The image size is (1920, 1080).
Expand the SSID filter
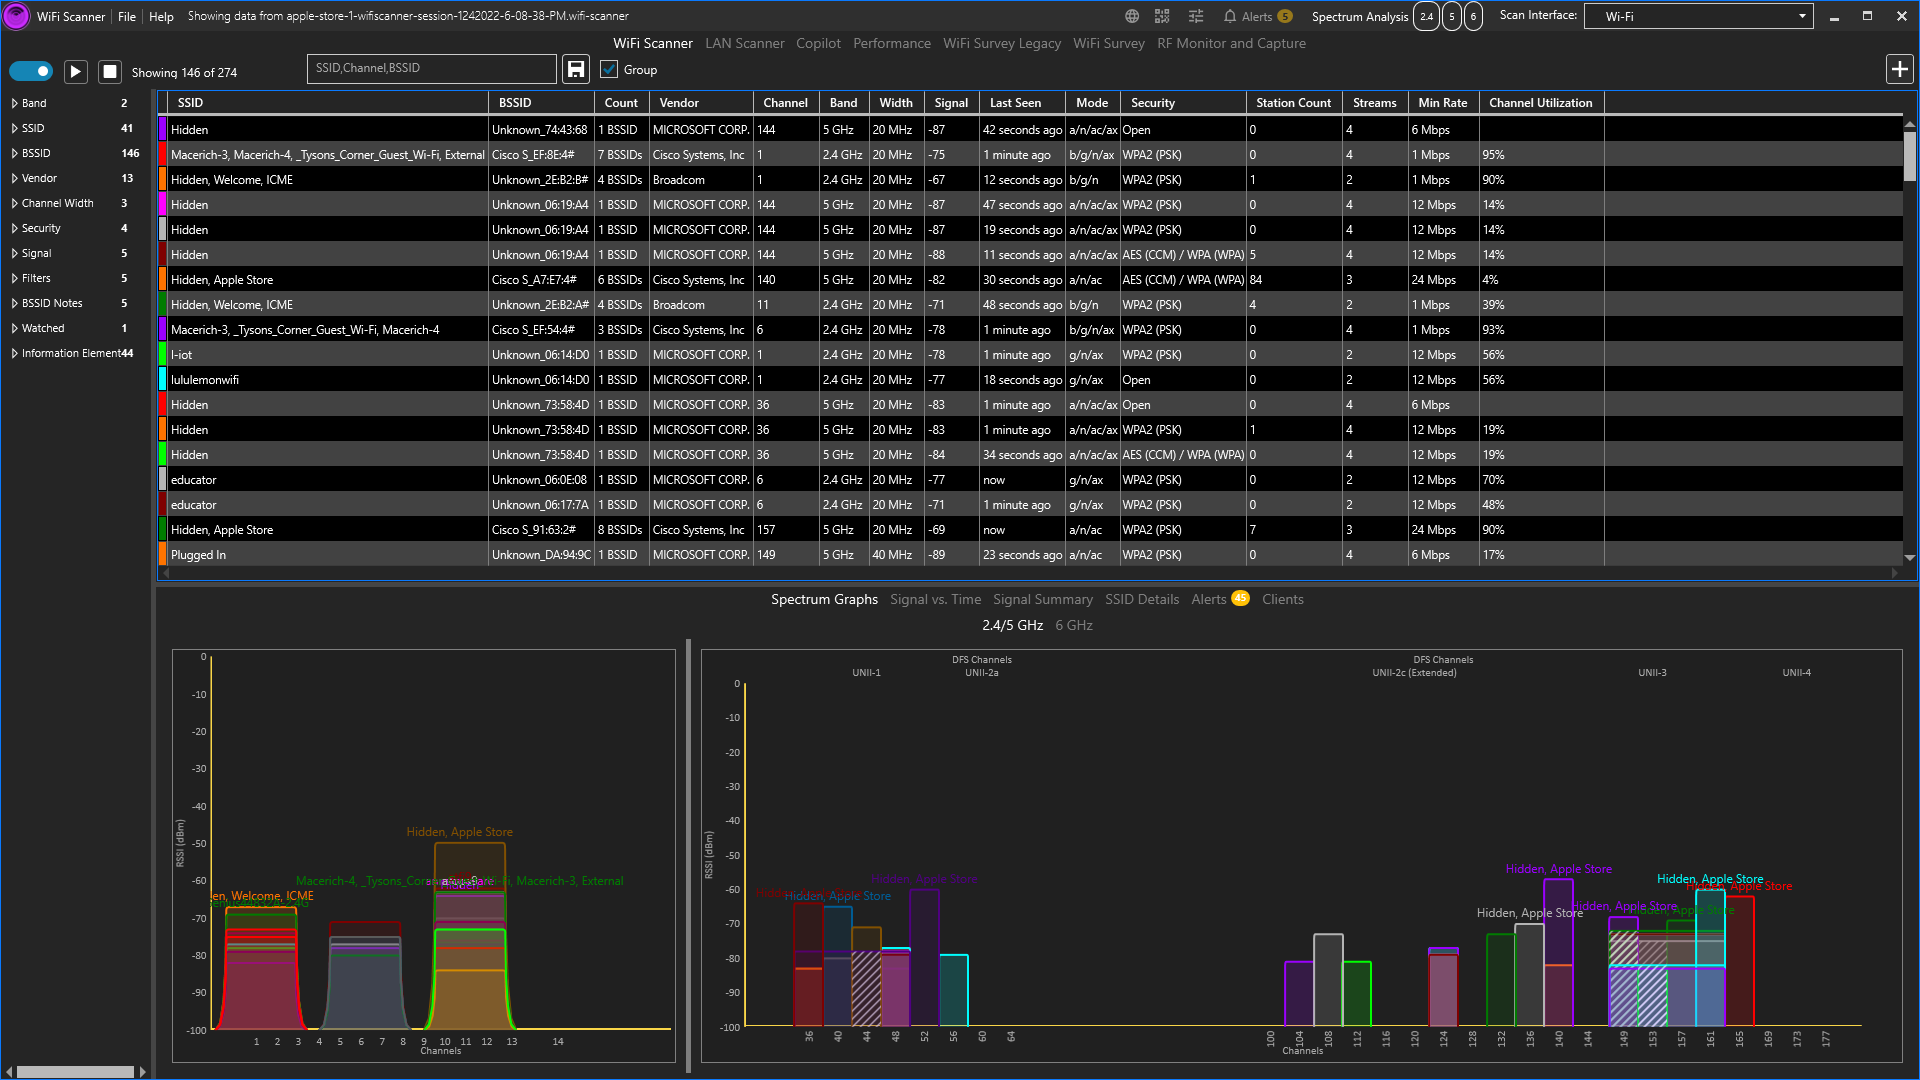click(x=15, y=128)
